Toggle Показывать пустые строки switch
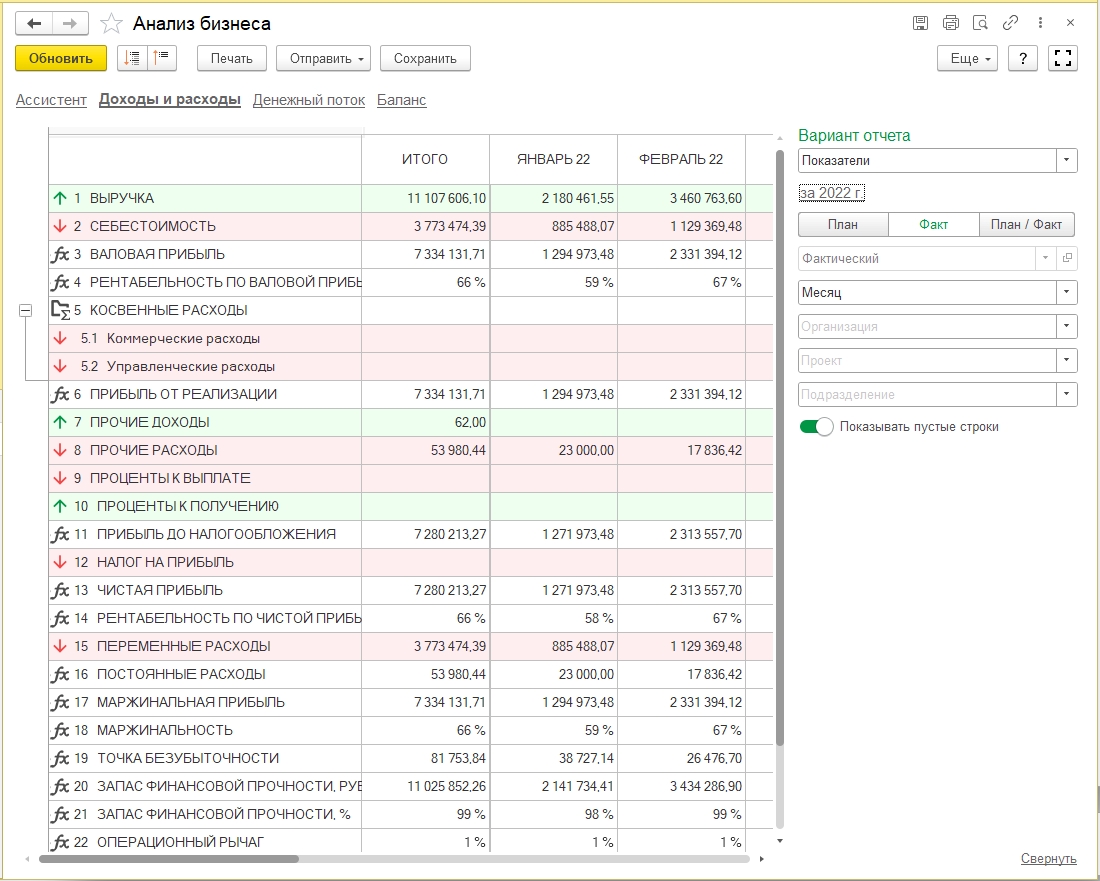Image resolution: width=1100 pixels, height=881 pixels. pos(816,426)
